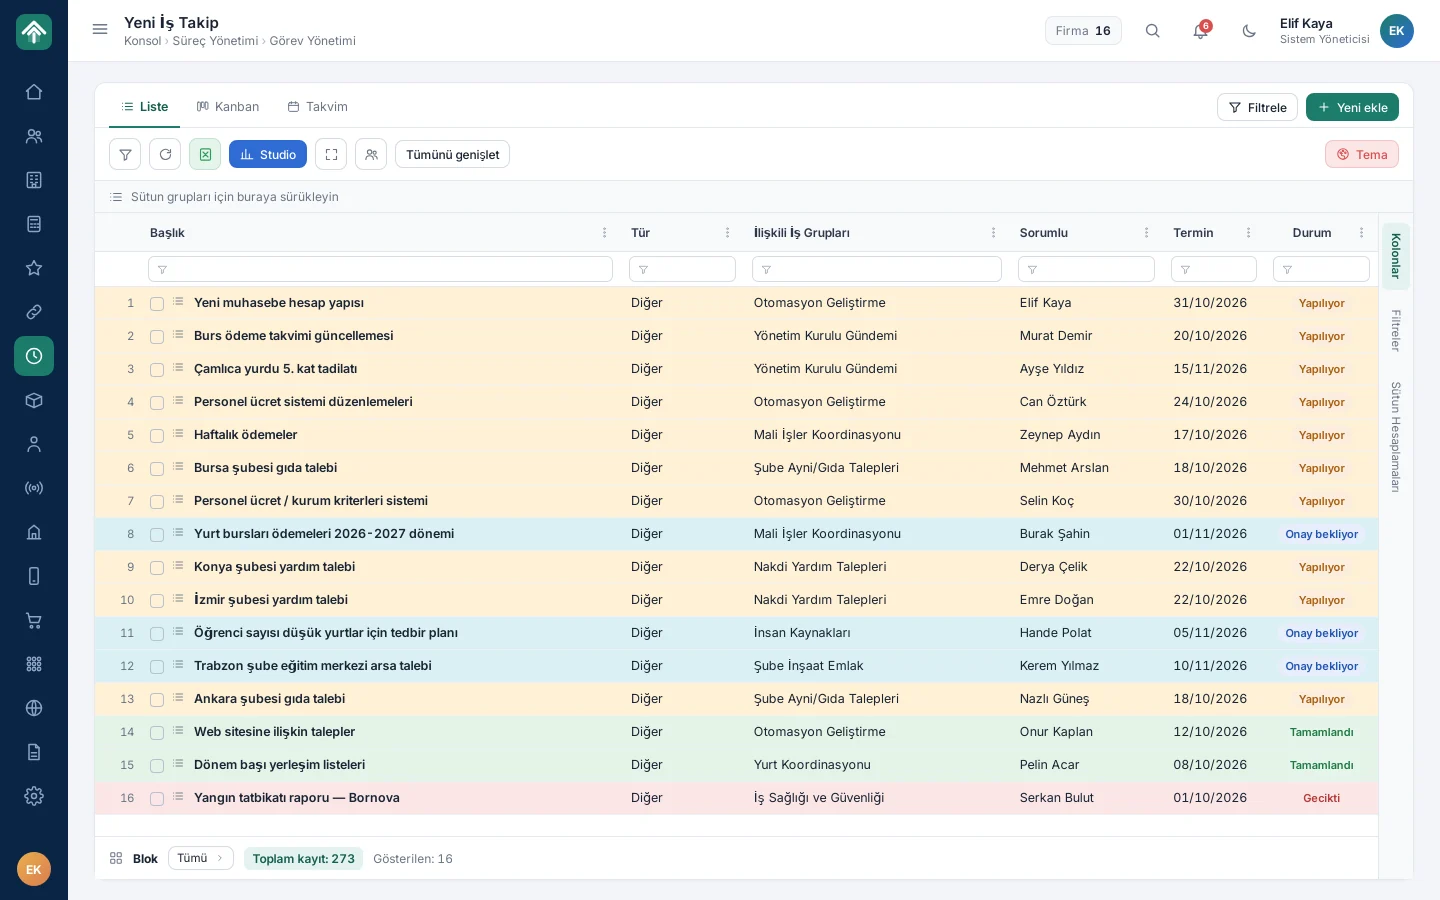Viewport: 1440px width, 900px height.
Task: Switch to dark mode moon icon
Action: [x=1249, y=31]
